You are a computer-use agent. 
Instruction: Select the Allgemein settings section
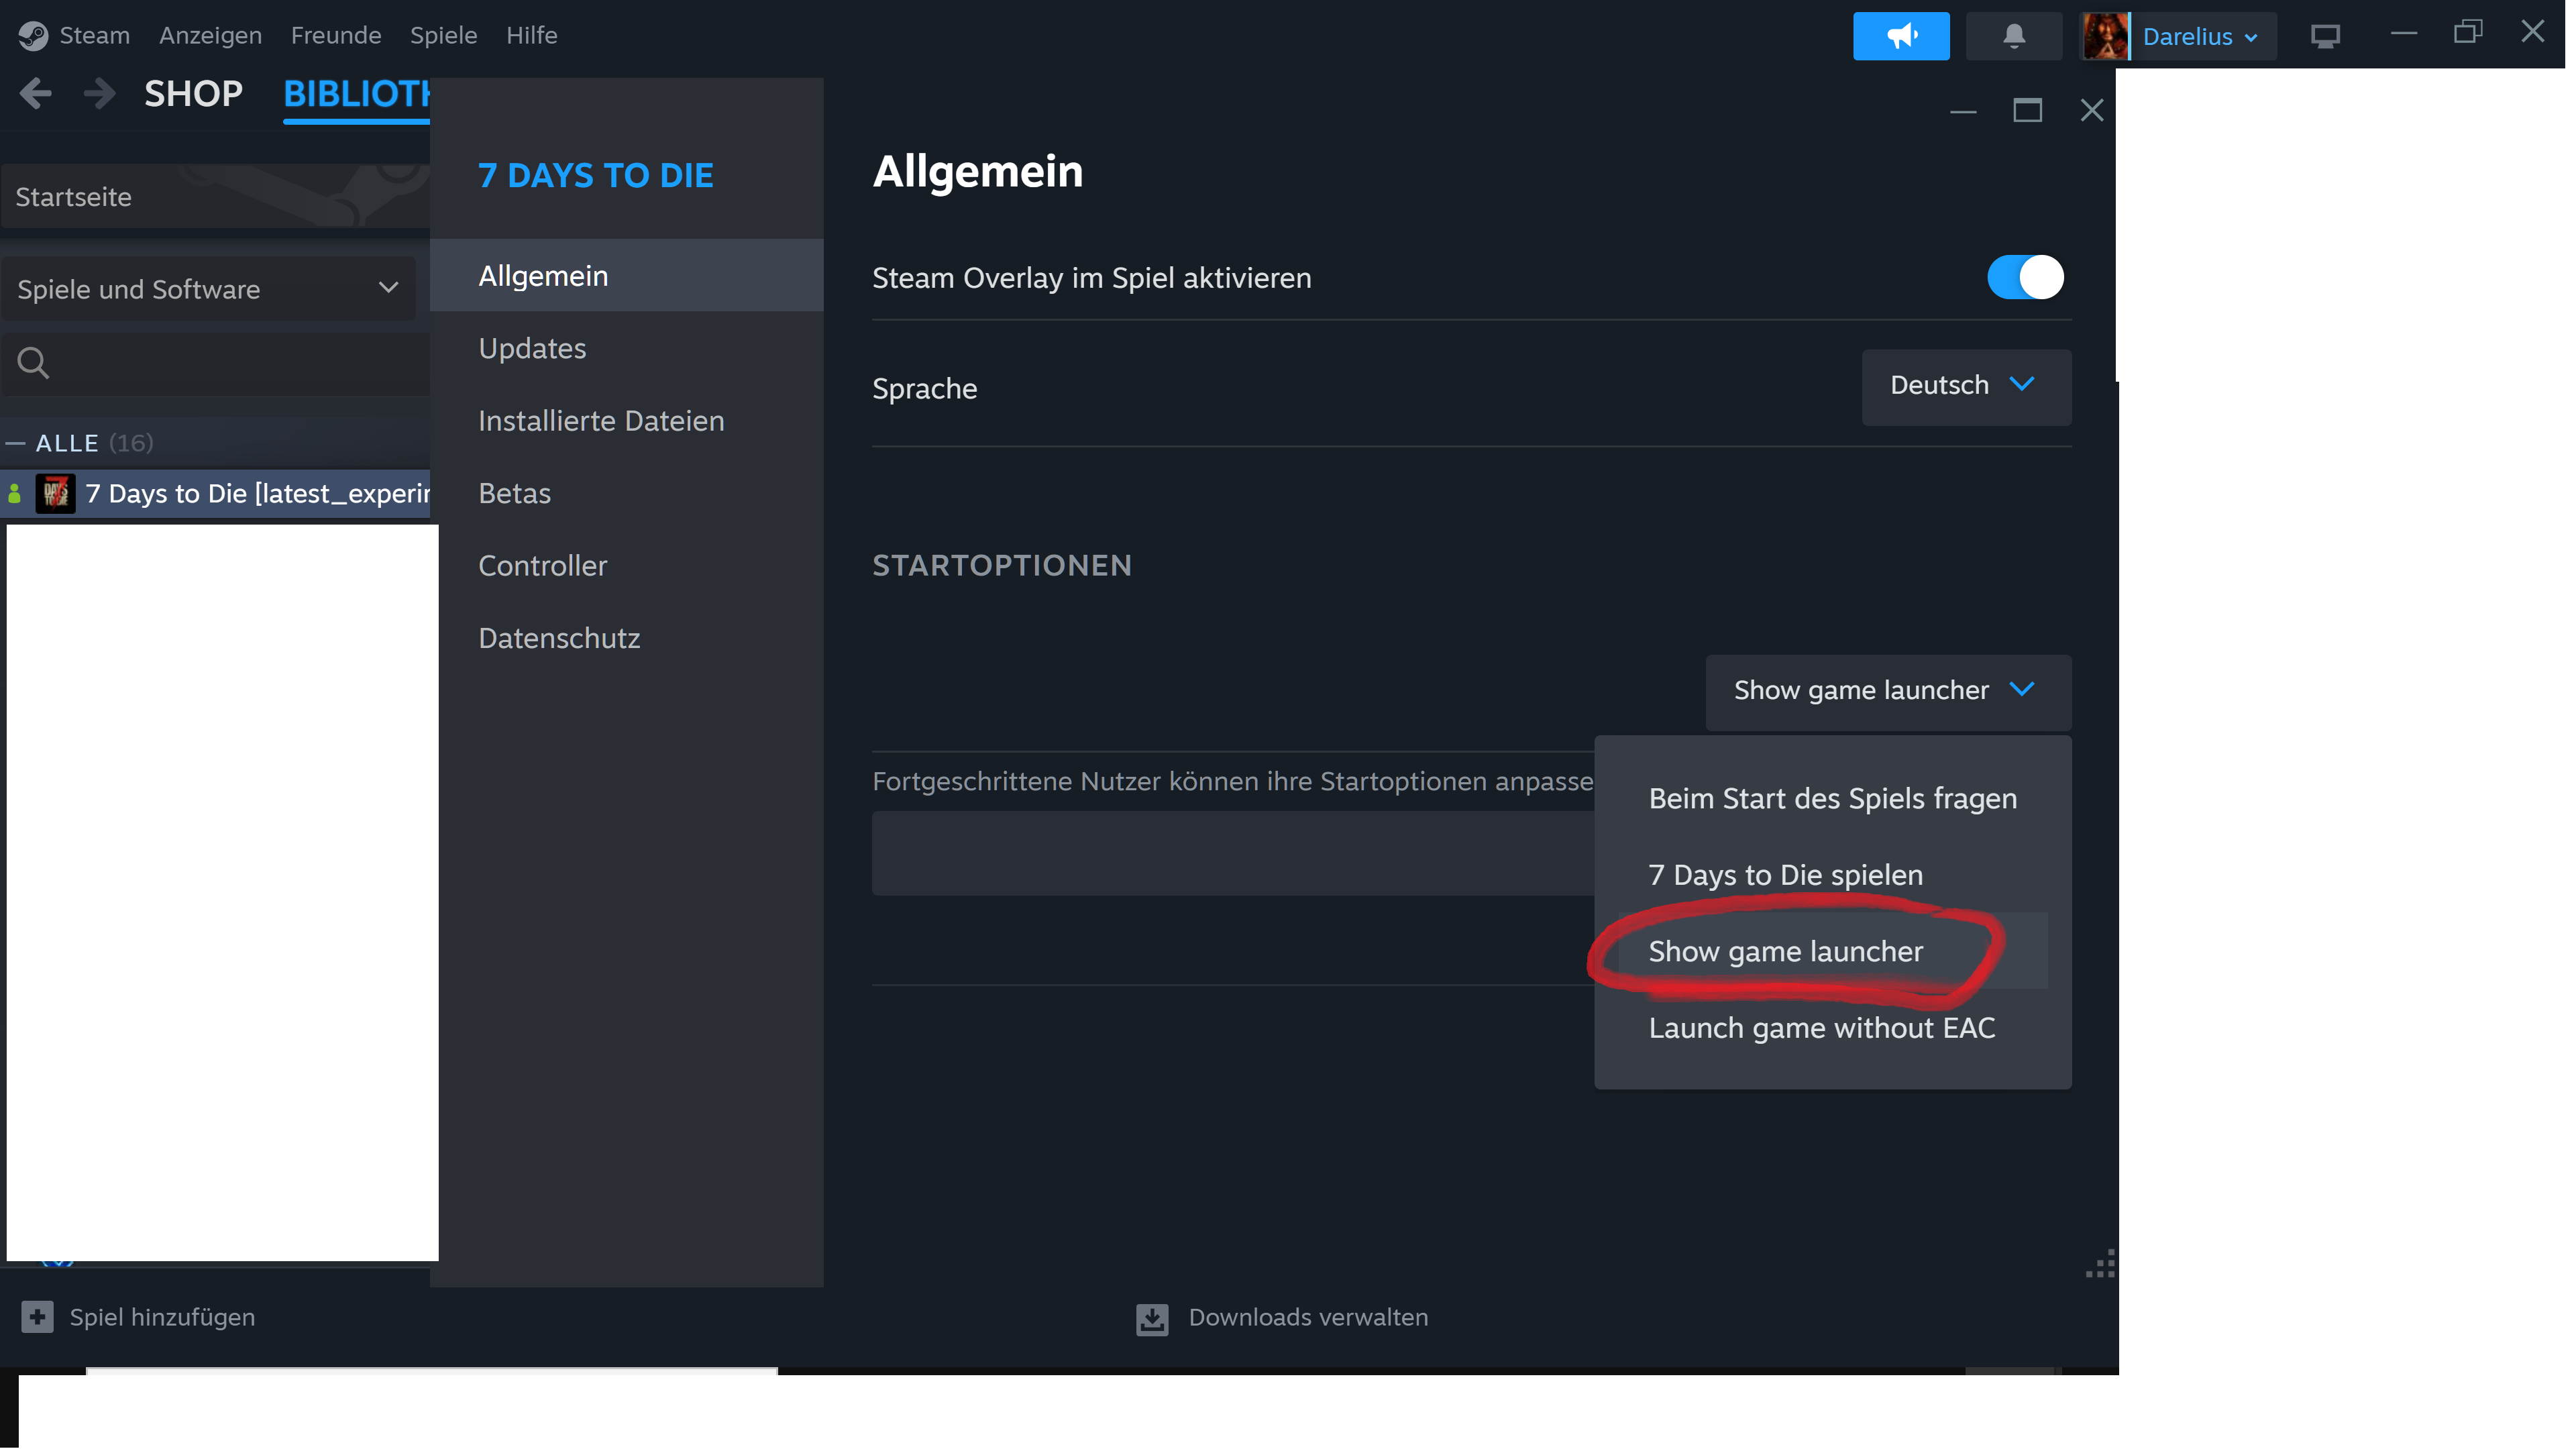point(626,275)
